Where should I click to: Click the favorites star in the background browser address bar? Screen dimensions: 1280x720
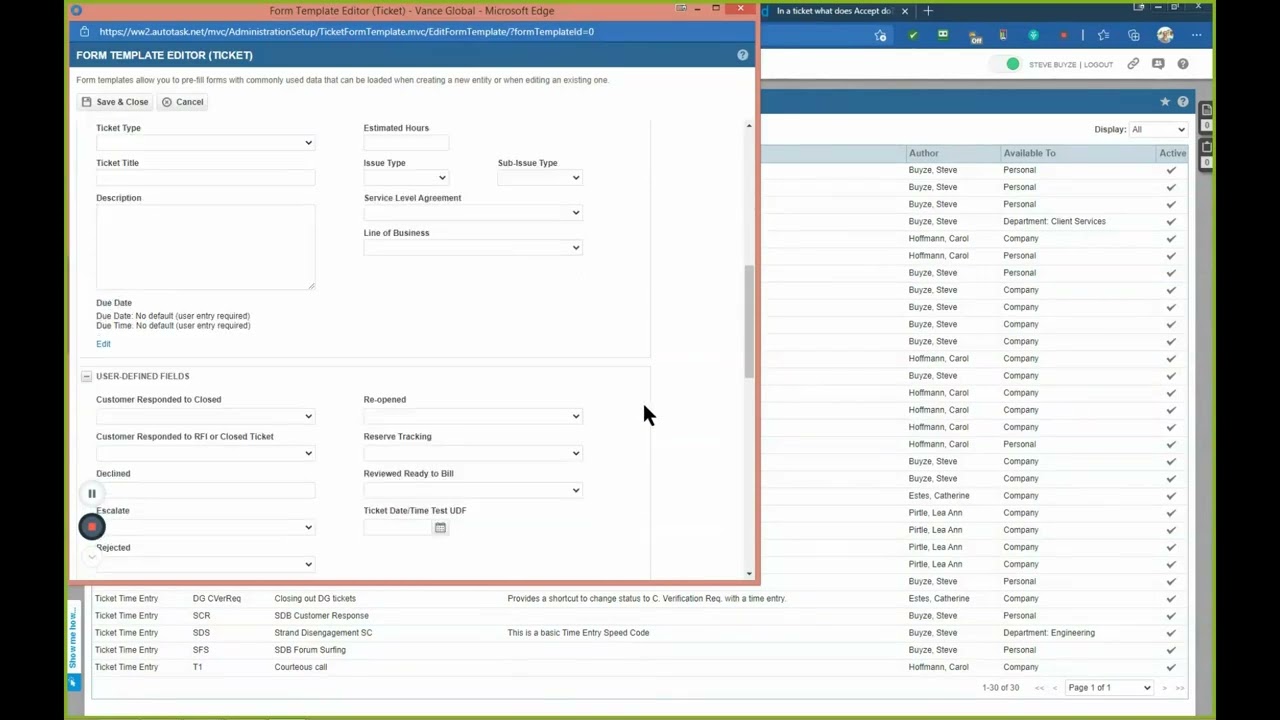tap(880, 36)
